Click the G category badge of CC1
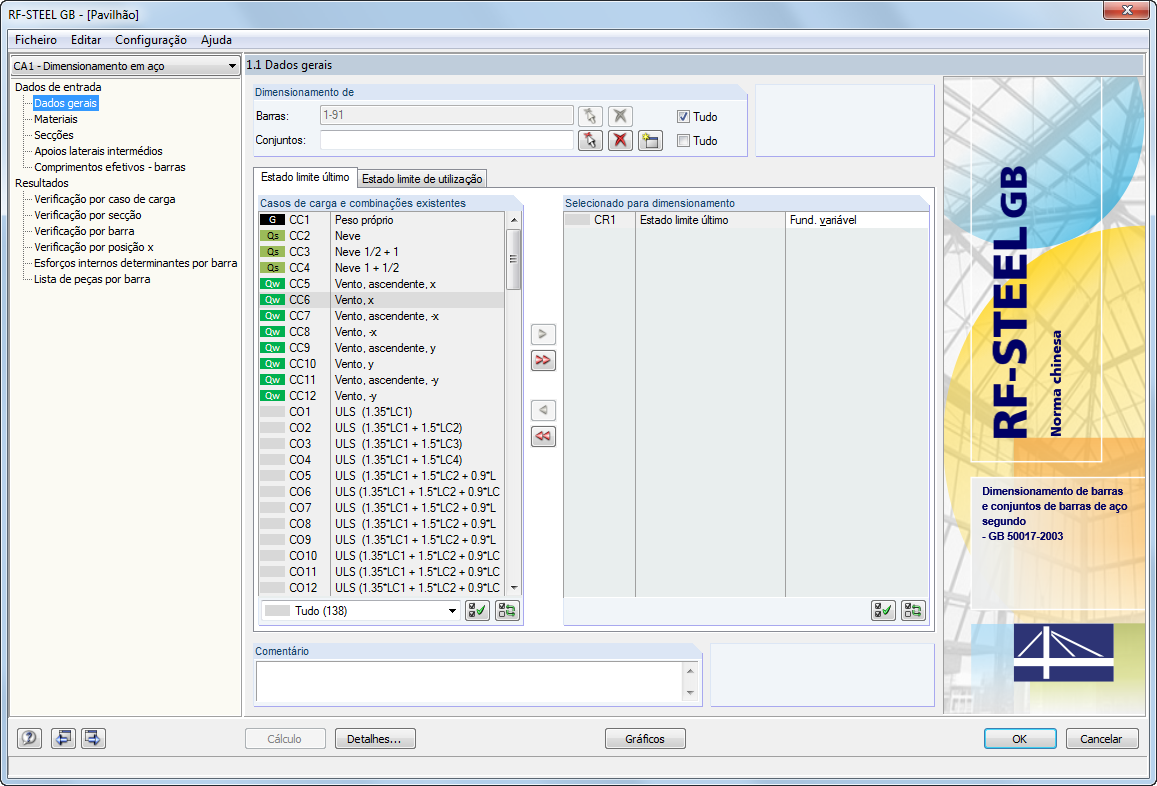1157x786 pixels. 272,220
